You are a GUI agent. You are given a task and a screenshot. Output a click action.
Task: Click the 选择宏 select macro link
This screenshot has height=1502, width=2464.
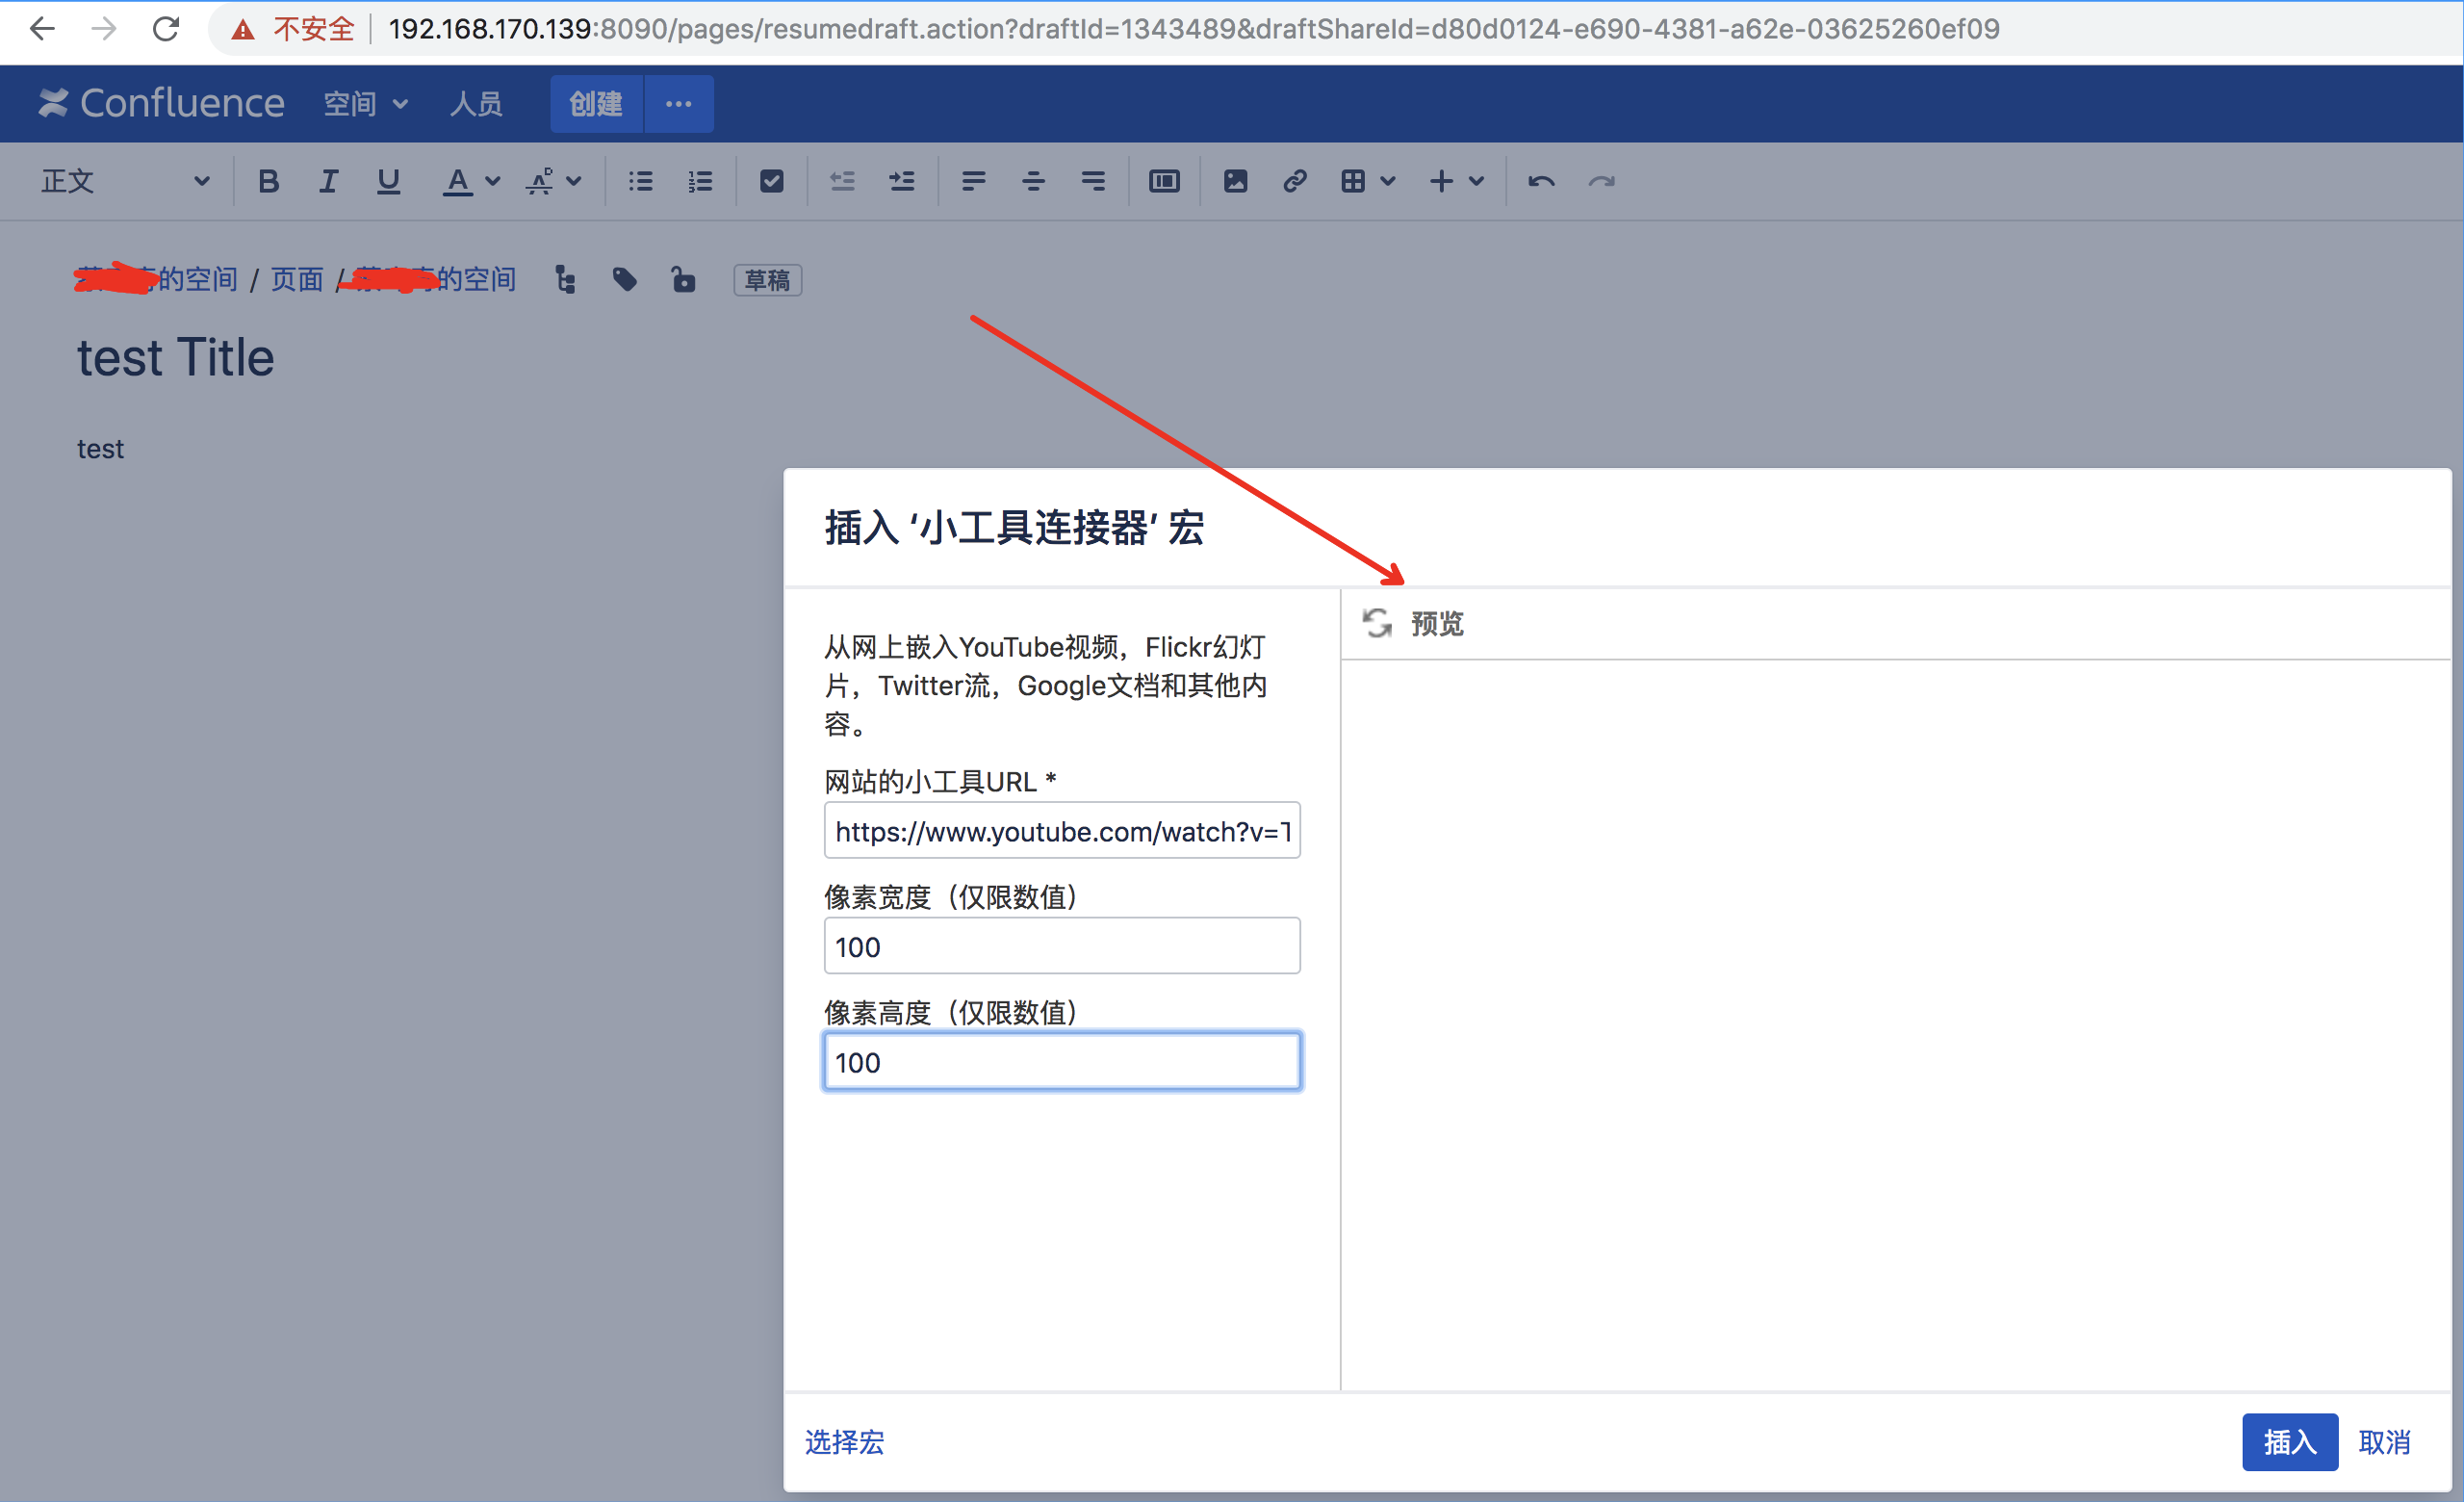pyautogui.click(x=844, y=1441)
